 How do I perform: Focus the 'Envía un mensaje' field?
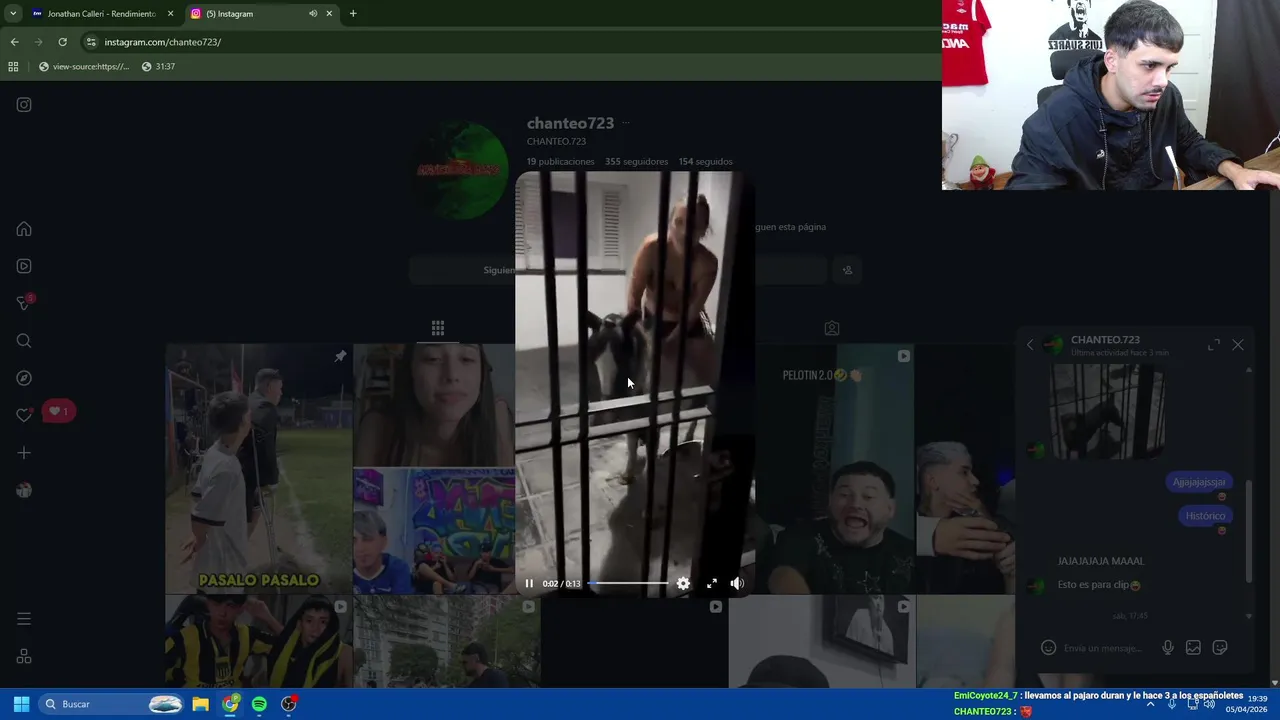[x=1103, y=648]
